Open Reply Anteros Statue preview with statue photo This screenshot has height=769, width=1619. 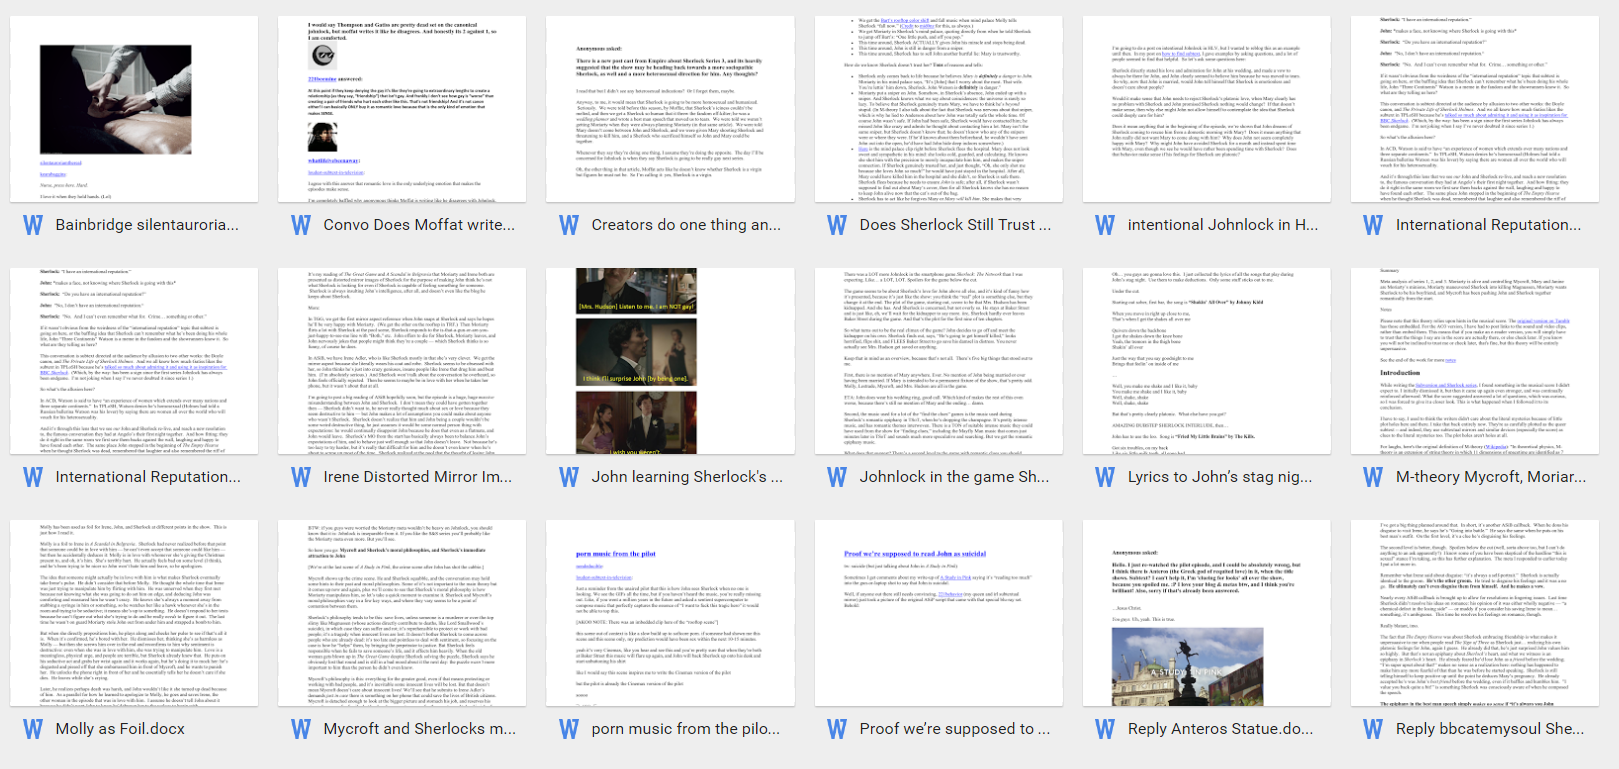pyautogui.click(x=1207, y=613)
